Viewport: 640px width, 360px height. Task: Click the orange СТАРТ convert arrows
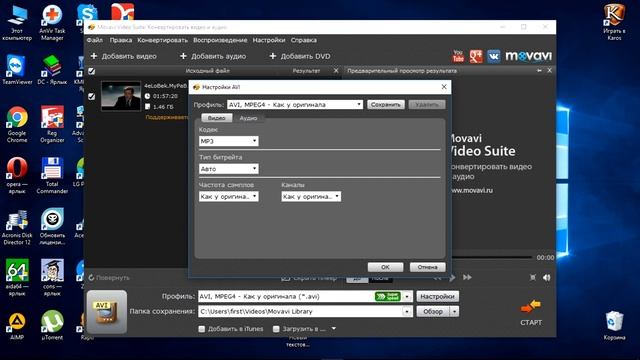point(531,306)
